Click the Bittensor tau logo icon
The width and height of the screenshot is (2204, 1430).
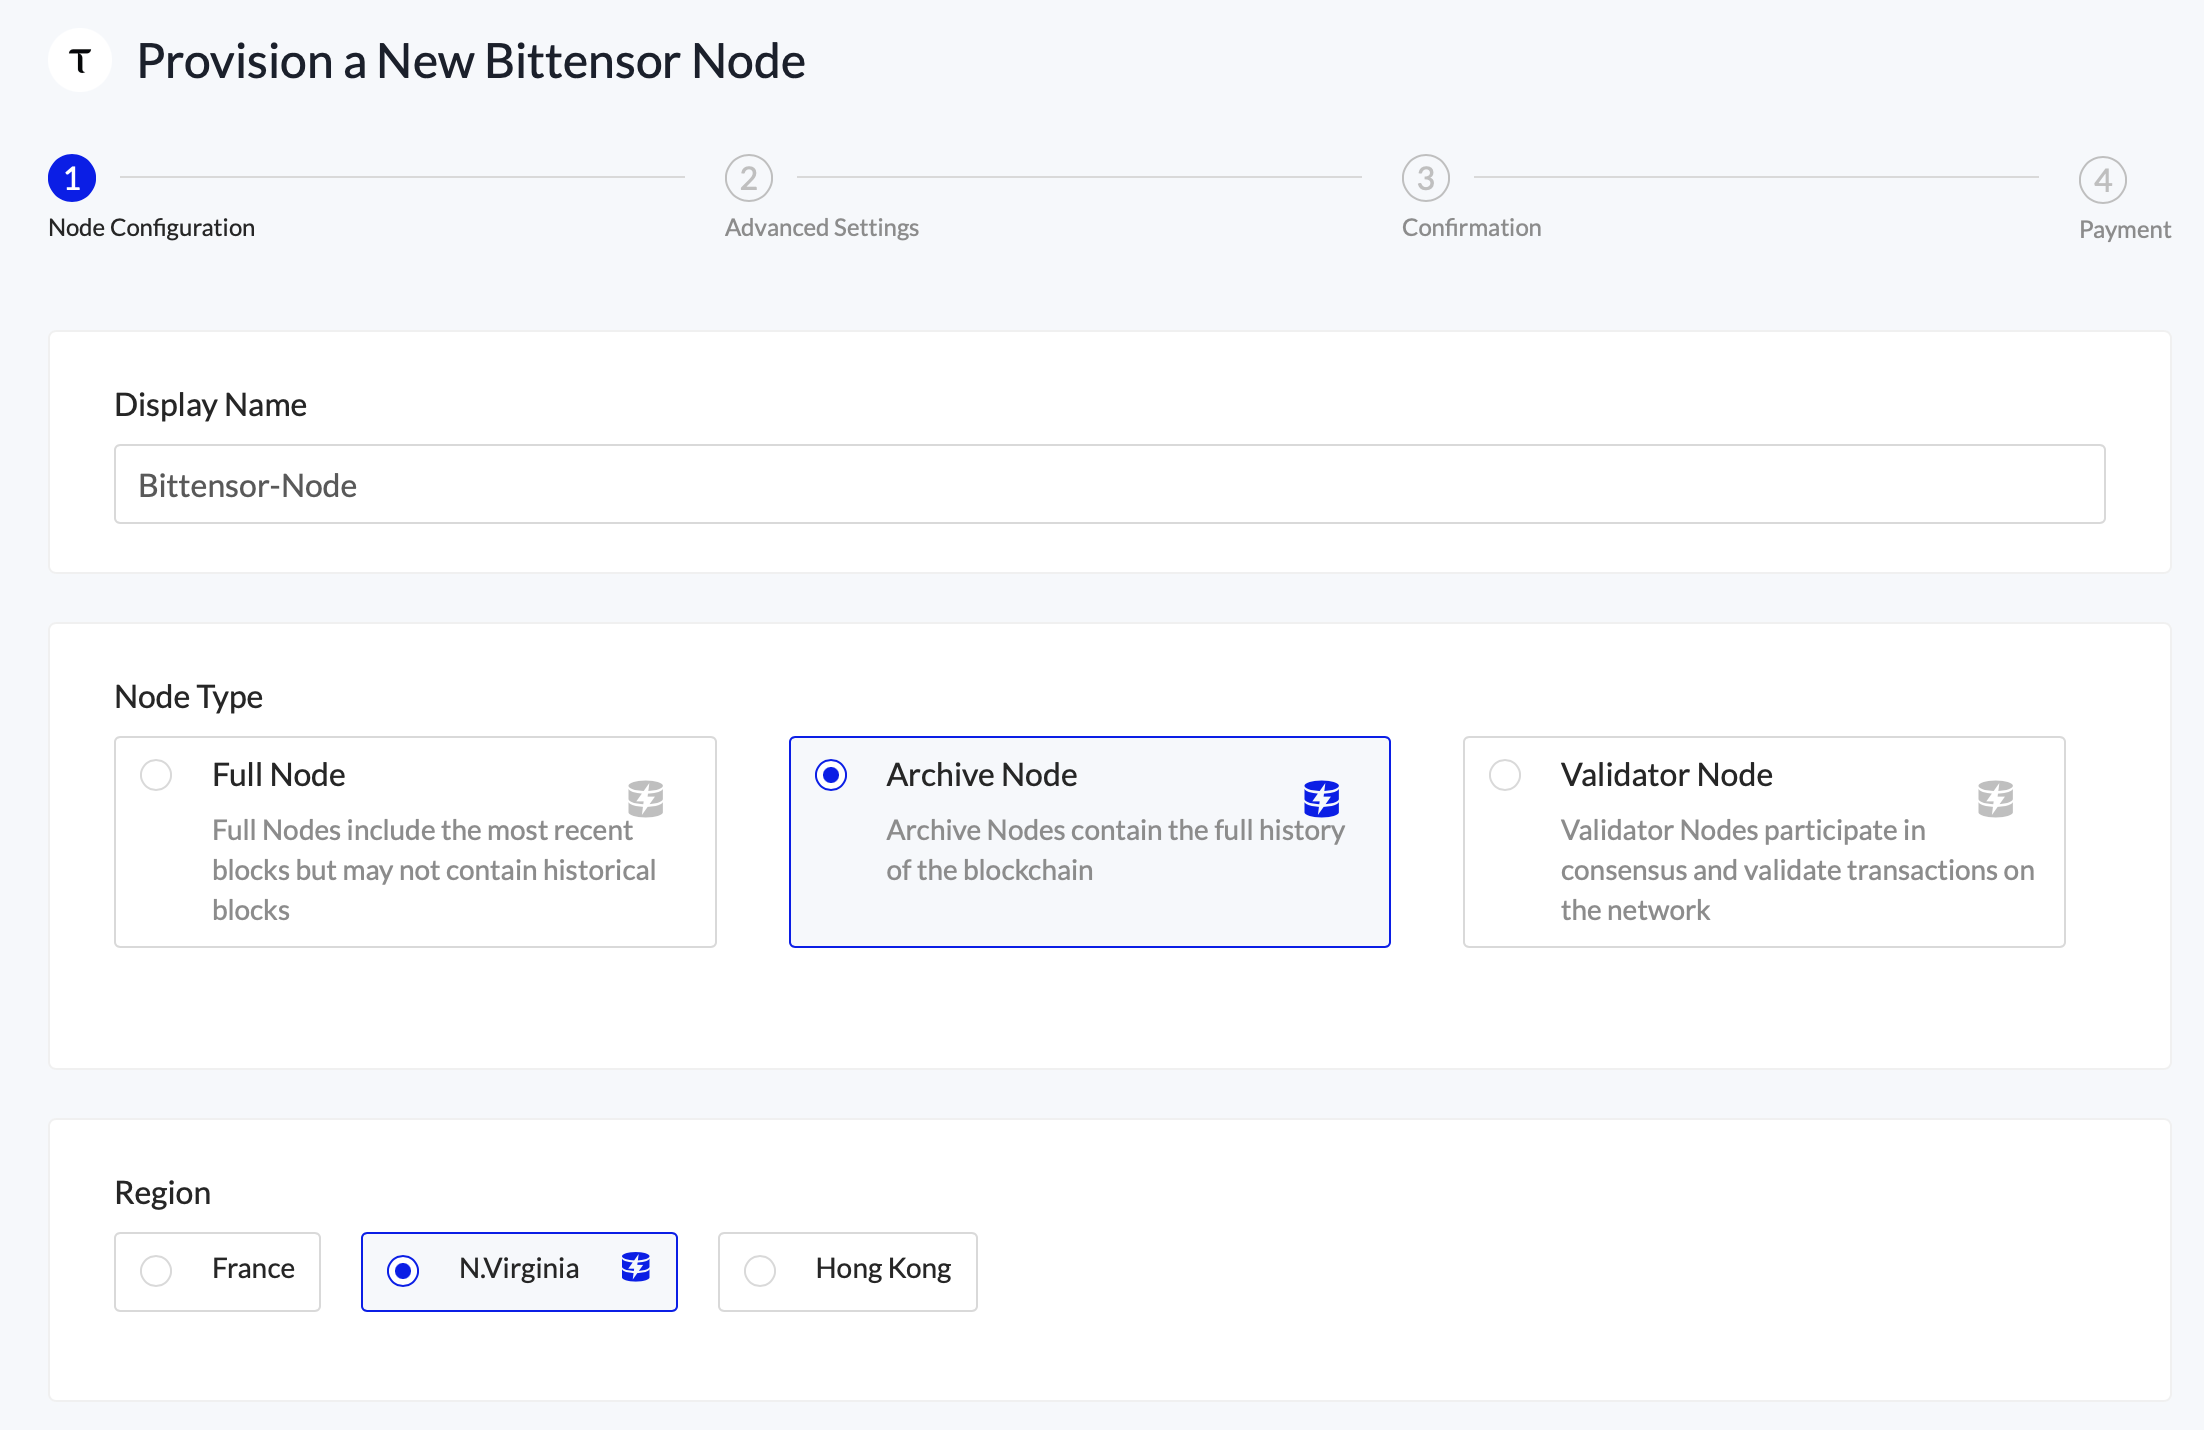(x=79, y=60)
